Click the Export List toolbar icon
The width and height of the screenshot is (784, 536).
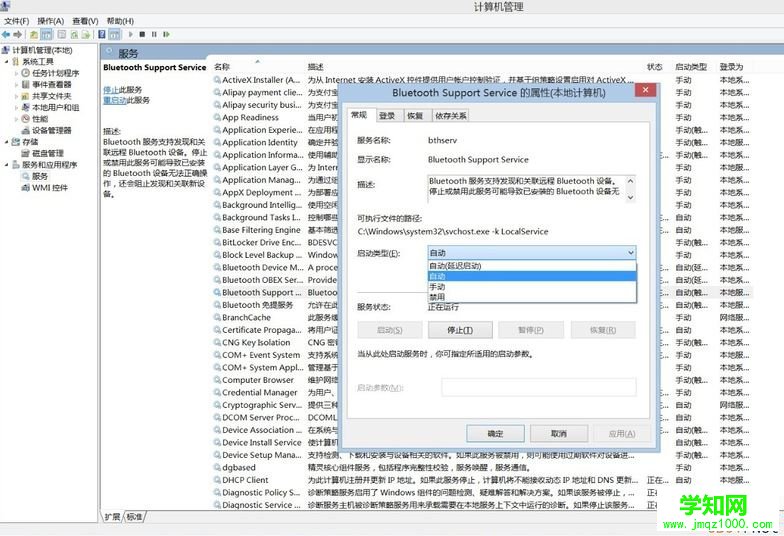point(86,34)
